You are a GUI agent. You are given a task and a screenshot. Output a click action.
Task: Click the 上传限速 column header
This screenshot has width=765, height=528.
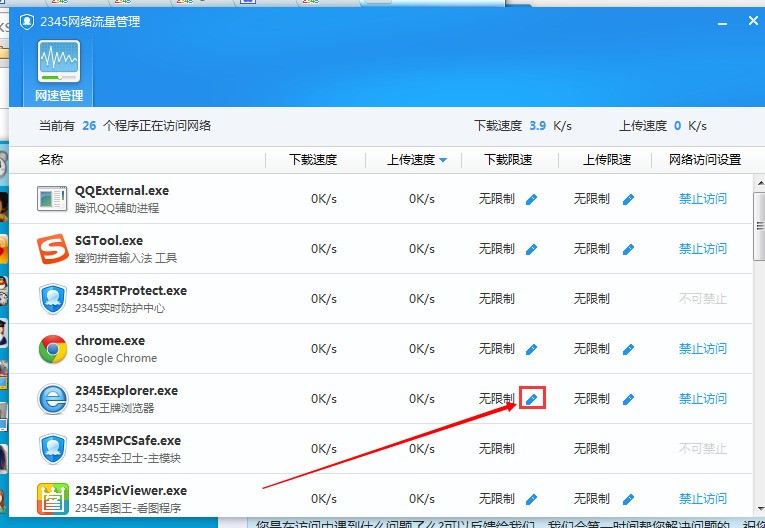pos(607,160)
